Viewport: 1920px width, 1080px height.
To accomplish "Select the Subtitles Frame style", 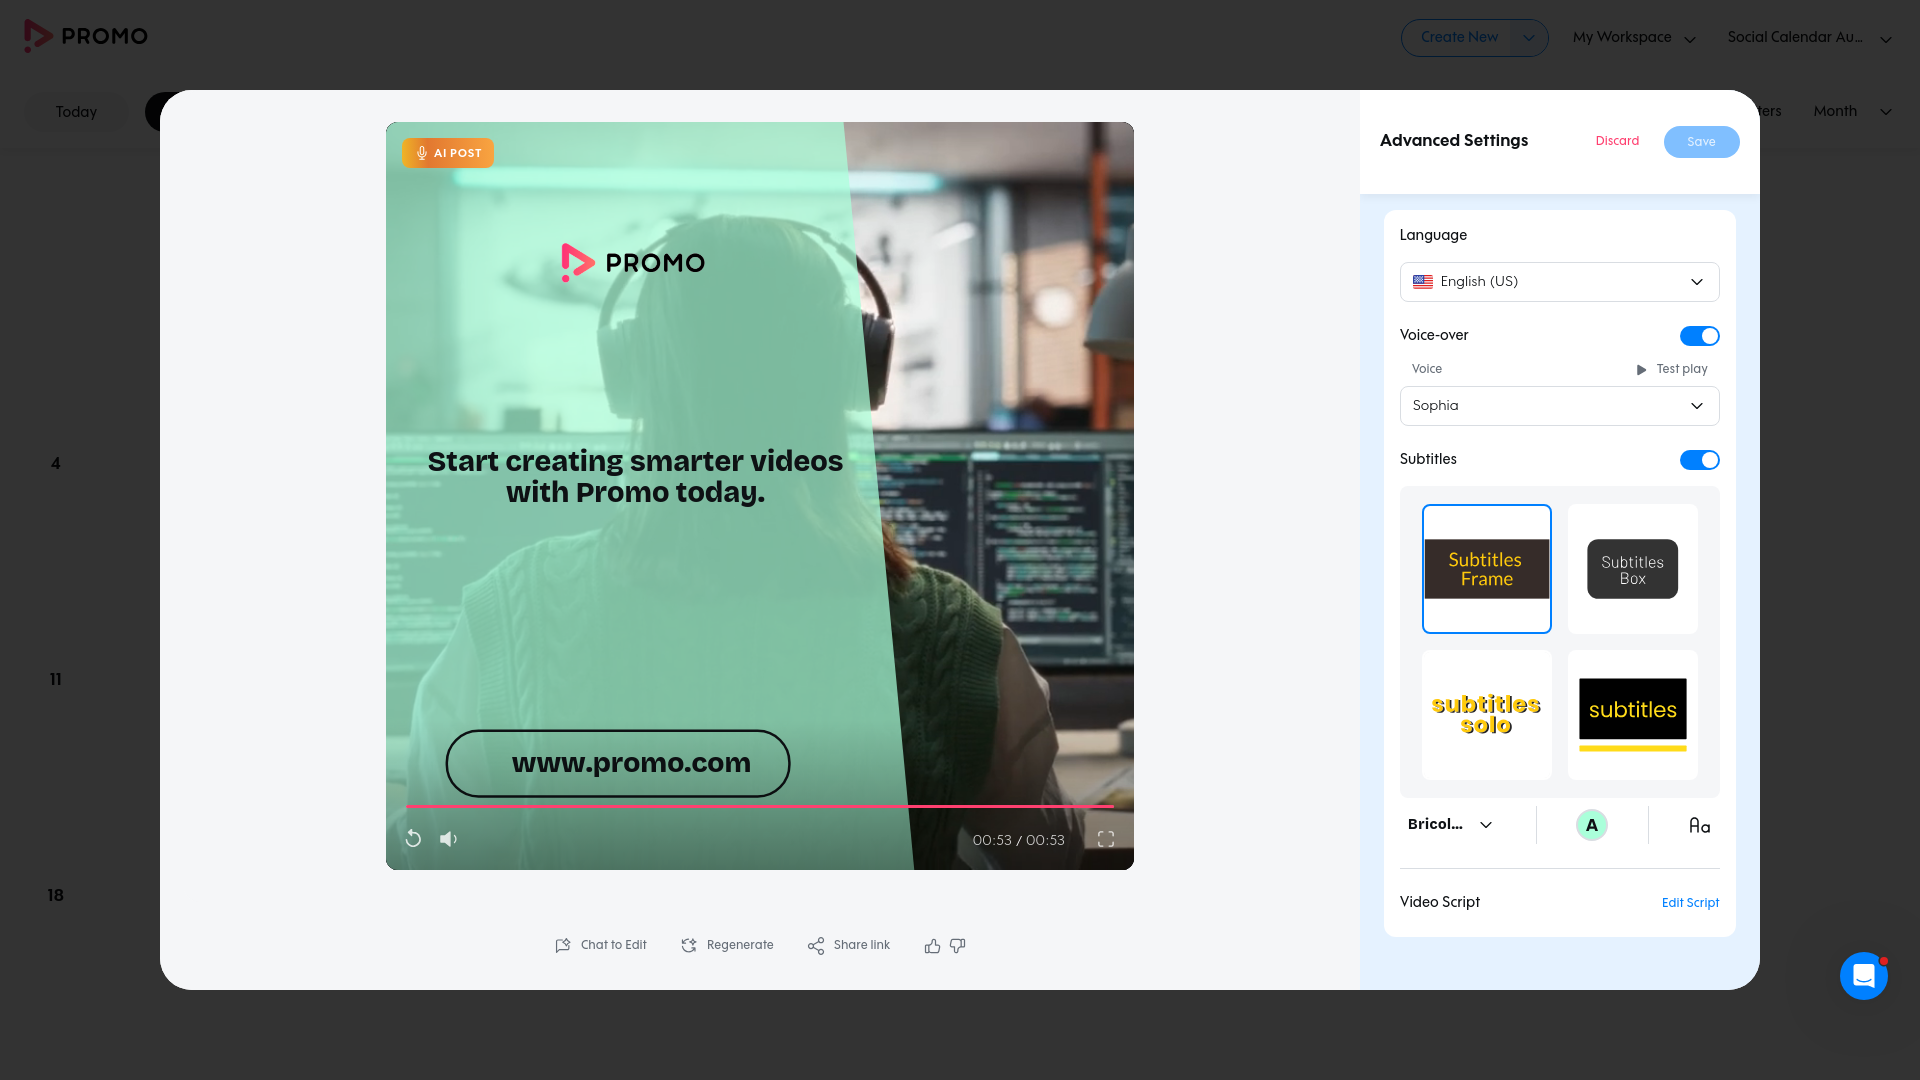I will tap(1486, 569).
